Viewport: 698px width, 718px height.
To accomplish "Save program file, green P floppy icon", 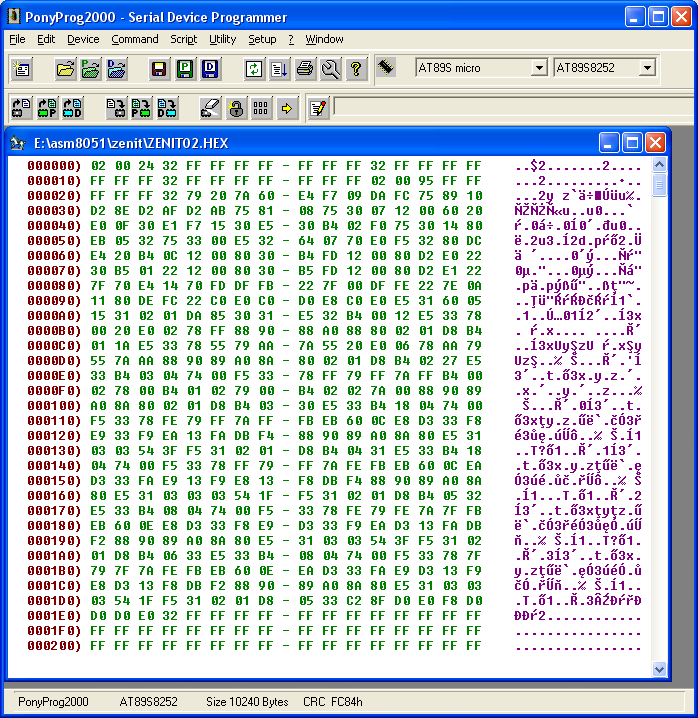I will [x=185, y=69].
